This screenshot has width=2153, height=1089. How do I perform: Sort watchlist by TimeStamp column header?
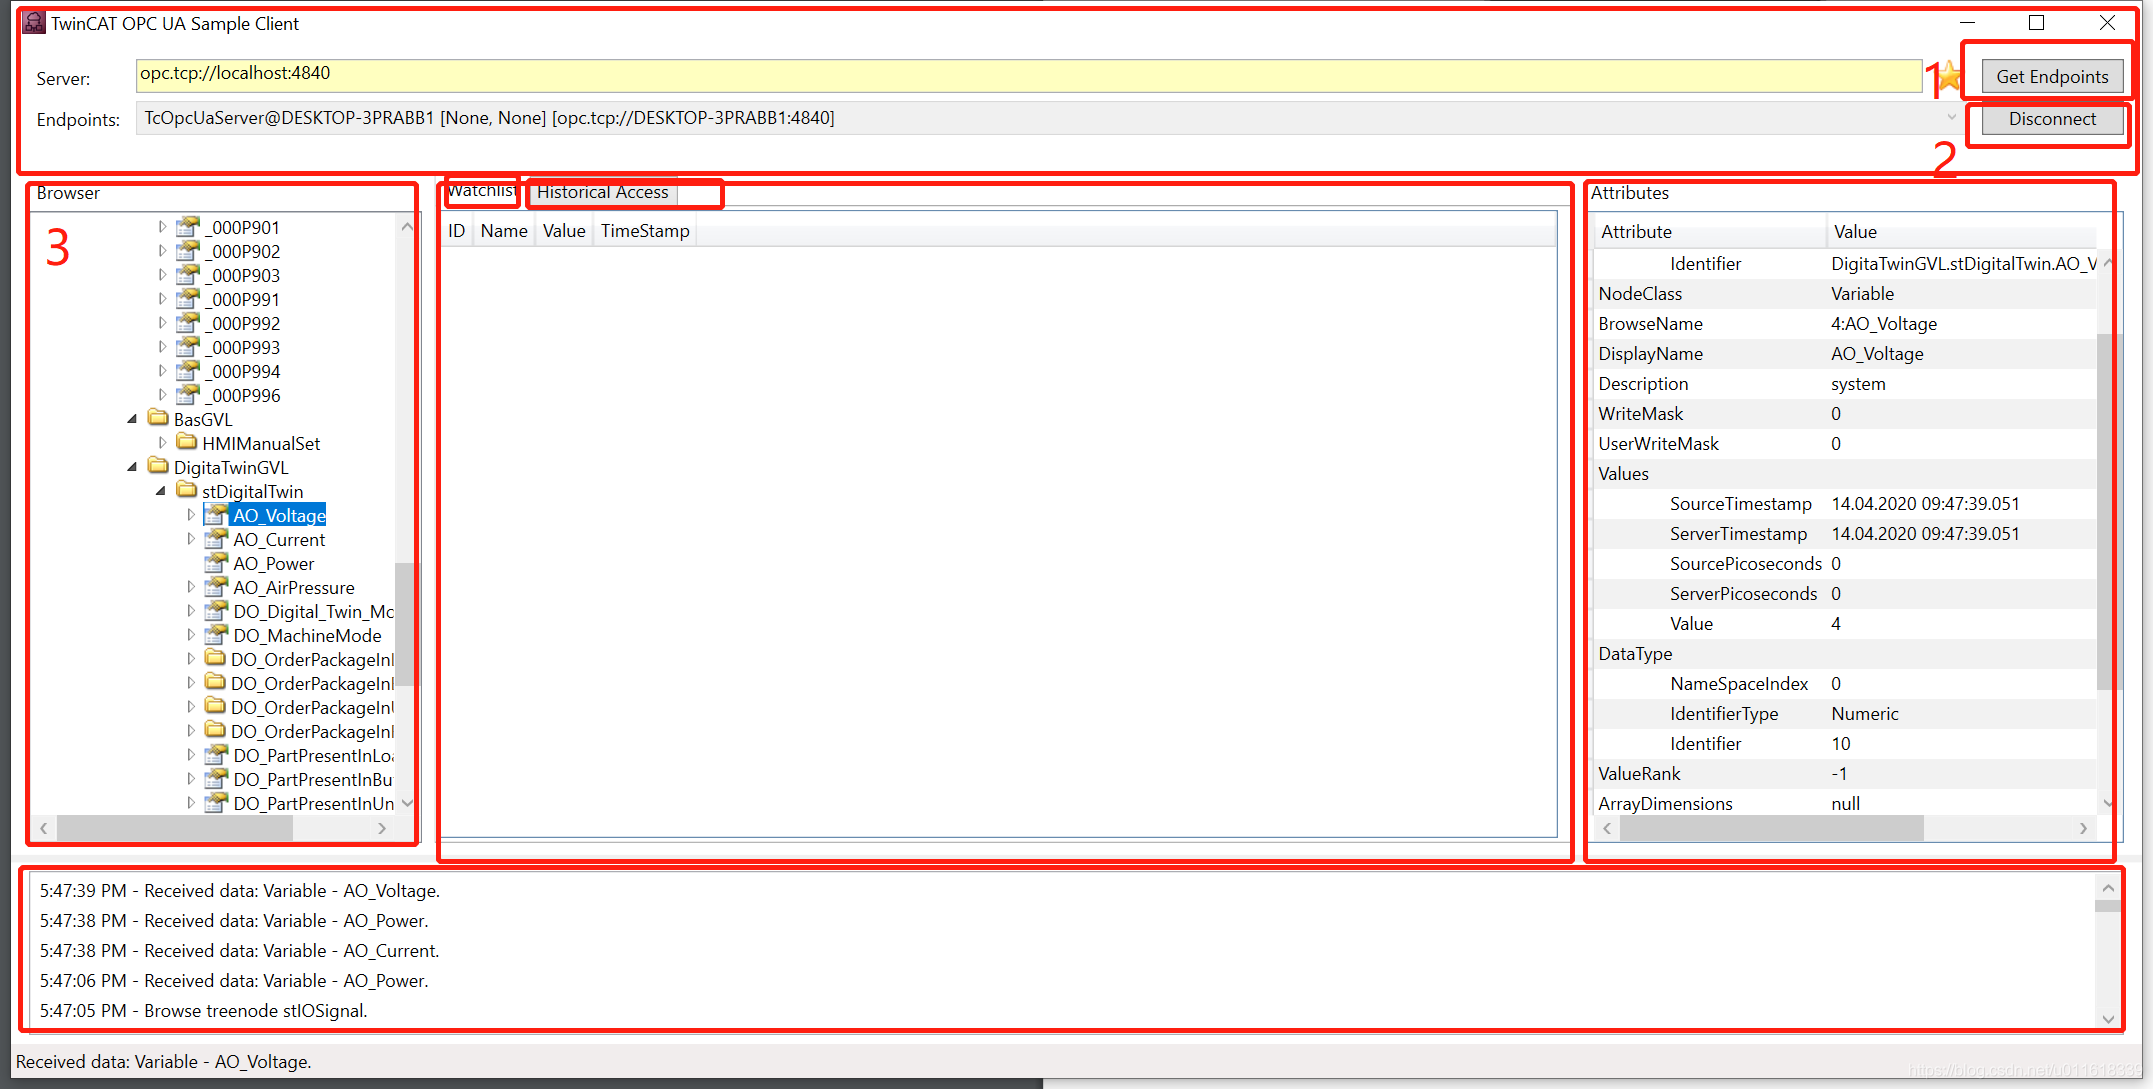(645, 231)
